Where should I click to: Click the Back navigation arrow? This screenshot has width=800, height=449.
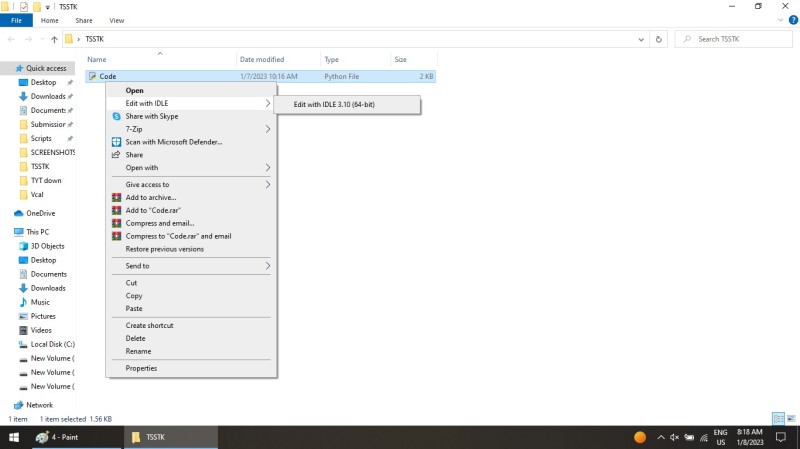pos(11,39)
